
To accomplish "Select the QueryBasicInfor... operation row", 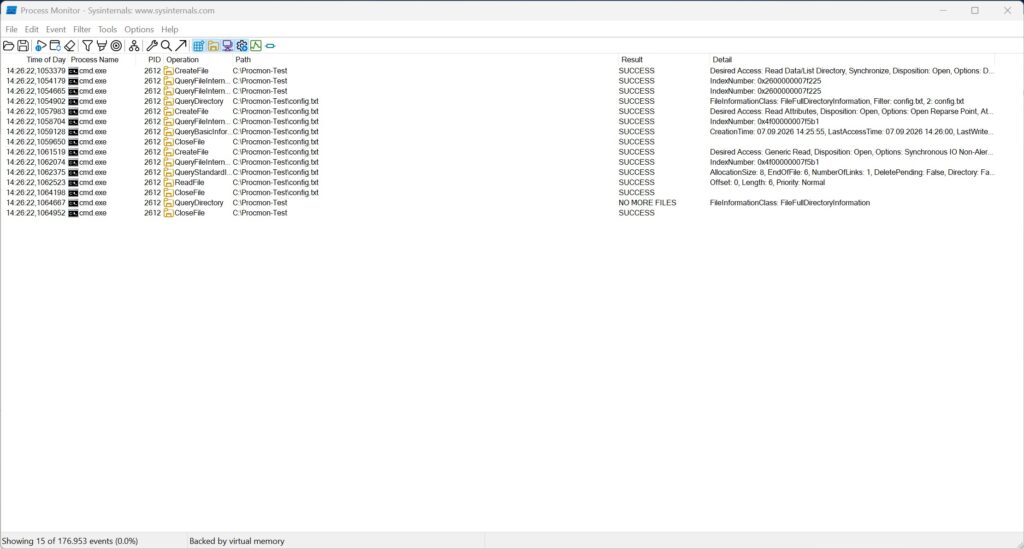I will coord(498,131).
